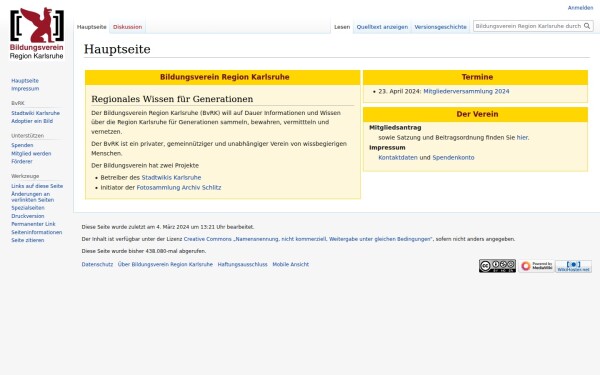600x375 pixels.
Task: Click the 'hier' link under Mitgliedsantrag
Action: pyautogui.click(x=522, y=138)
